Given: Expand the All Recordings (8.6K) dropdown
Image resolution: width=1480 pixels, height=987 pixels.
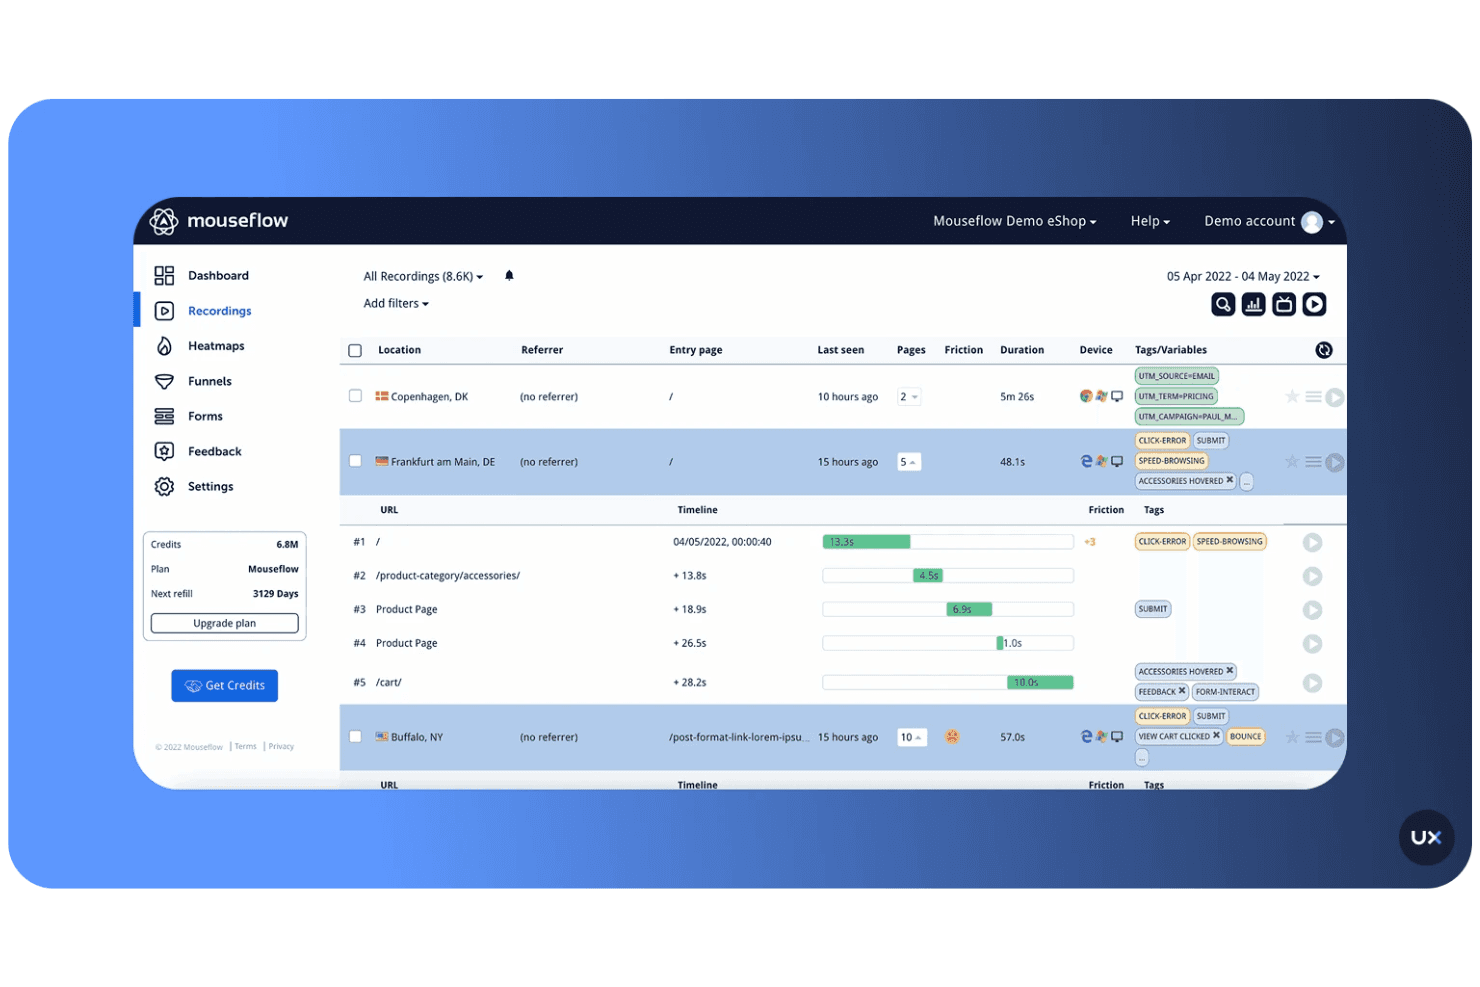Looking at the screenshot, I should (x=423, y=277).
